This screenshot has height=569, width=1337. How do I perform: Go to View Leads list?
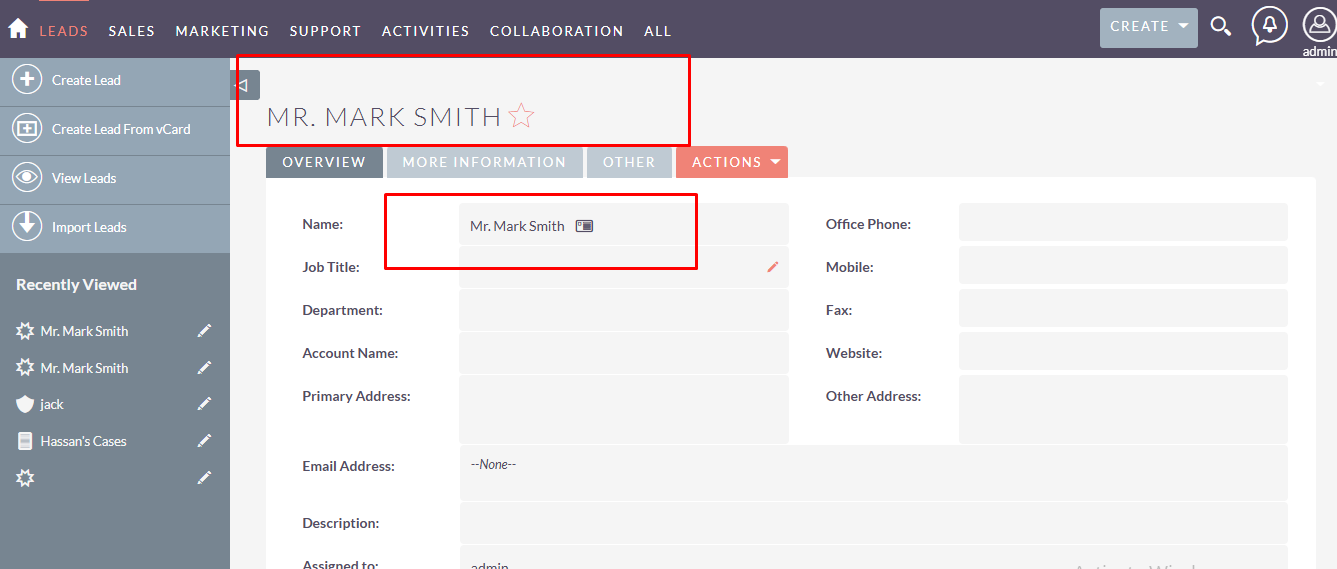coord(84,178)
